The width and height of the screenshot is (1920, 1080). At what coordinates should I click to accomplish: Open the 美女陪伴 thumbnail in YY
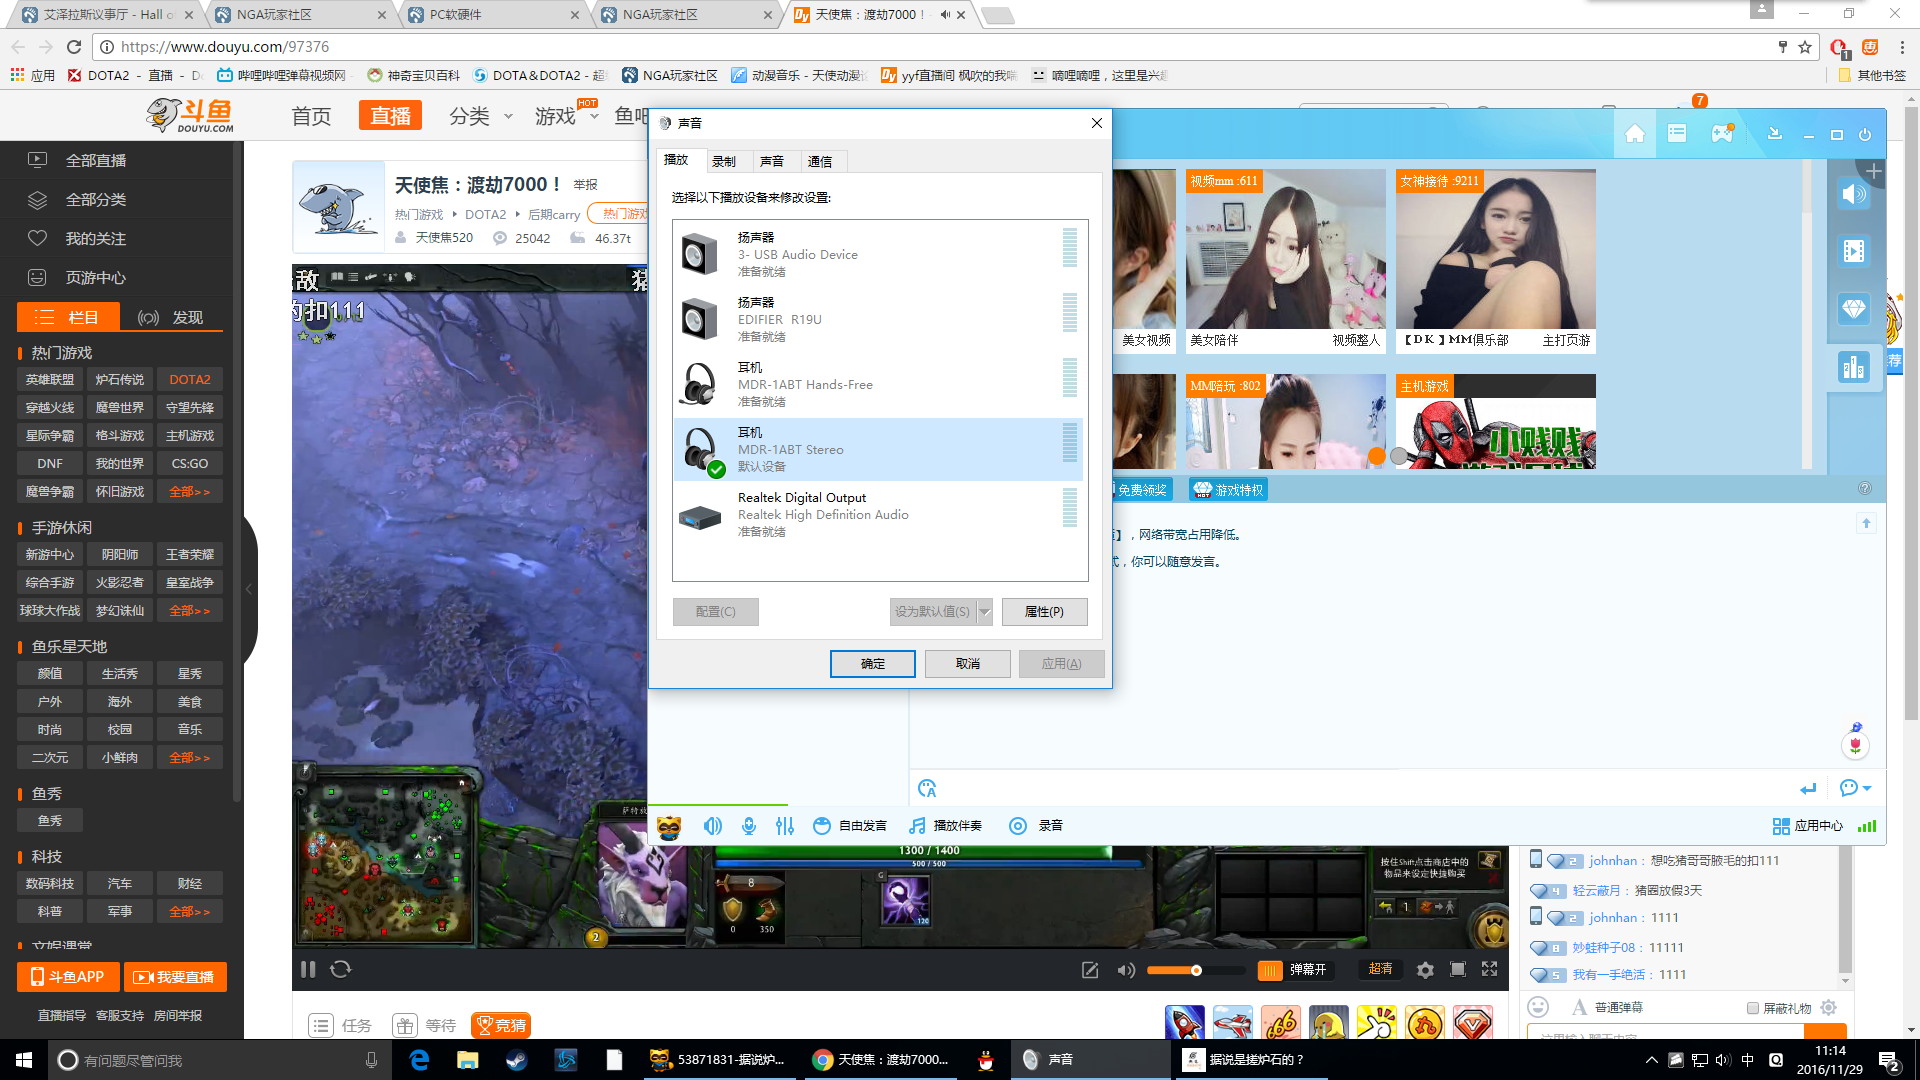click(x=1285, y=261)
